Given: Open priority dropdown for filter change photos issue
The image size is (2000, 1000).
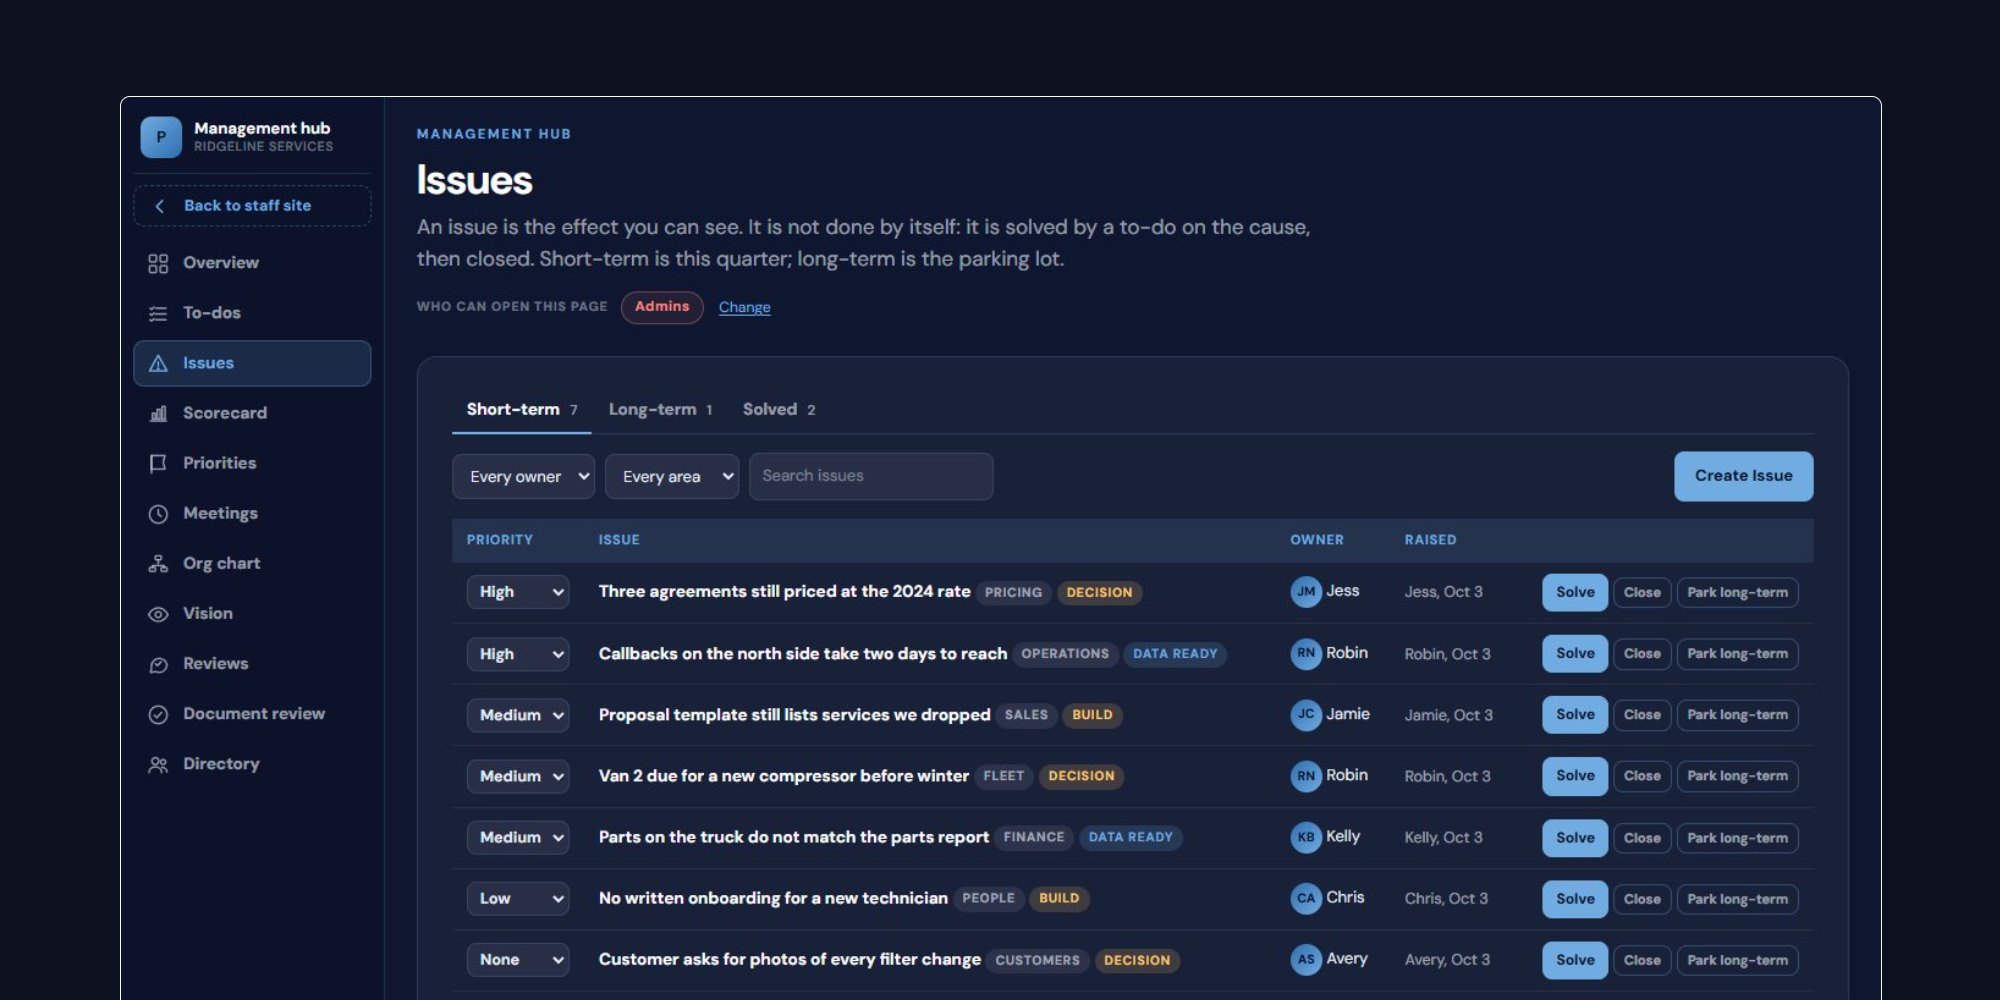Looking at the screenshot, I should click(x=518, y=960).
